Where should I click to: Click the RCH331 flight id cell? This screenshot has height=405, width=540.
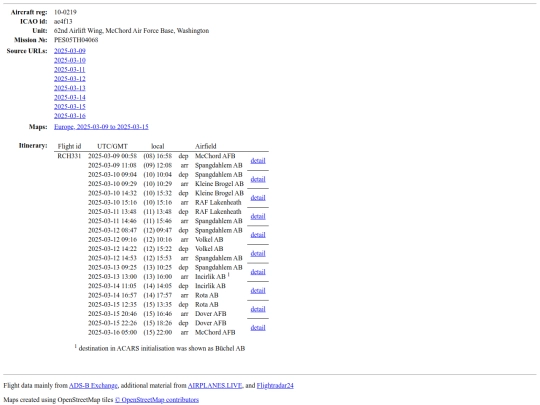click(x=69, y=156)
